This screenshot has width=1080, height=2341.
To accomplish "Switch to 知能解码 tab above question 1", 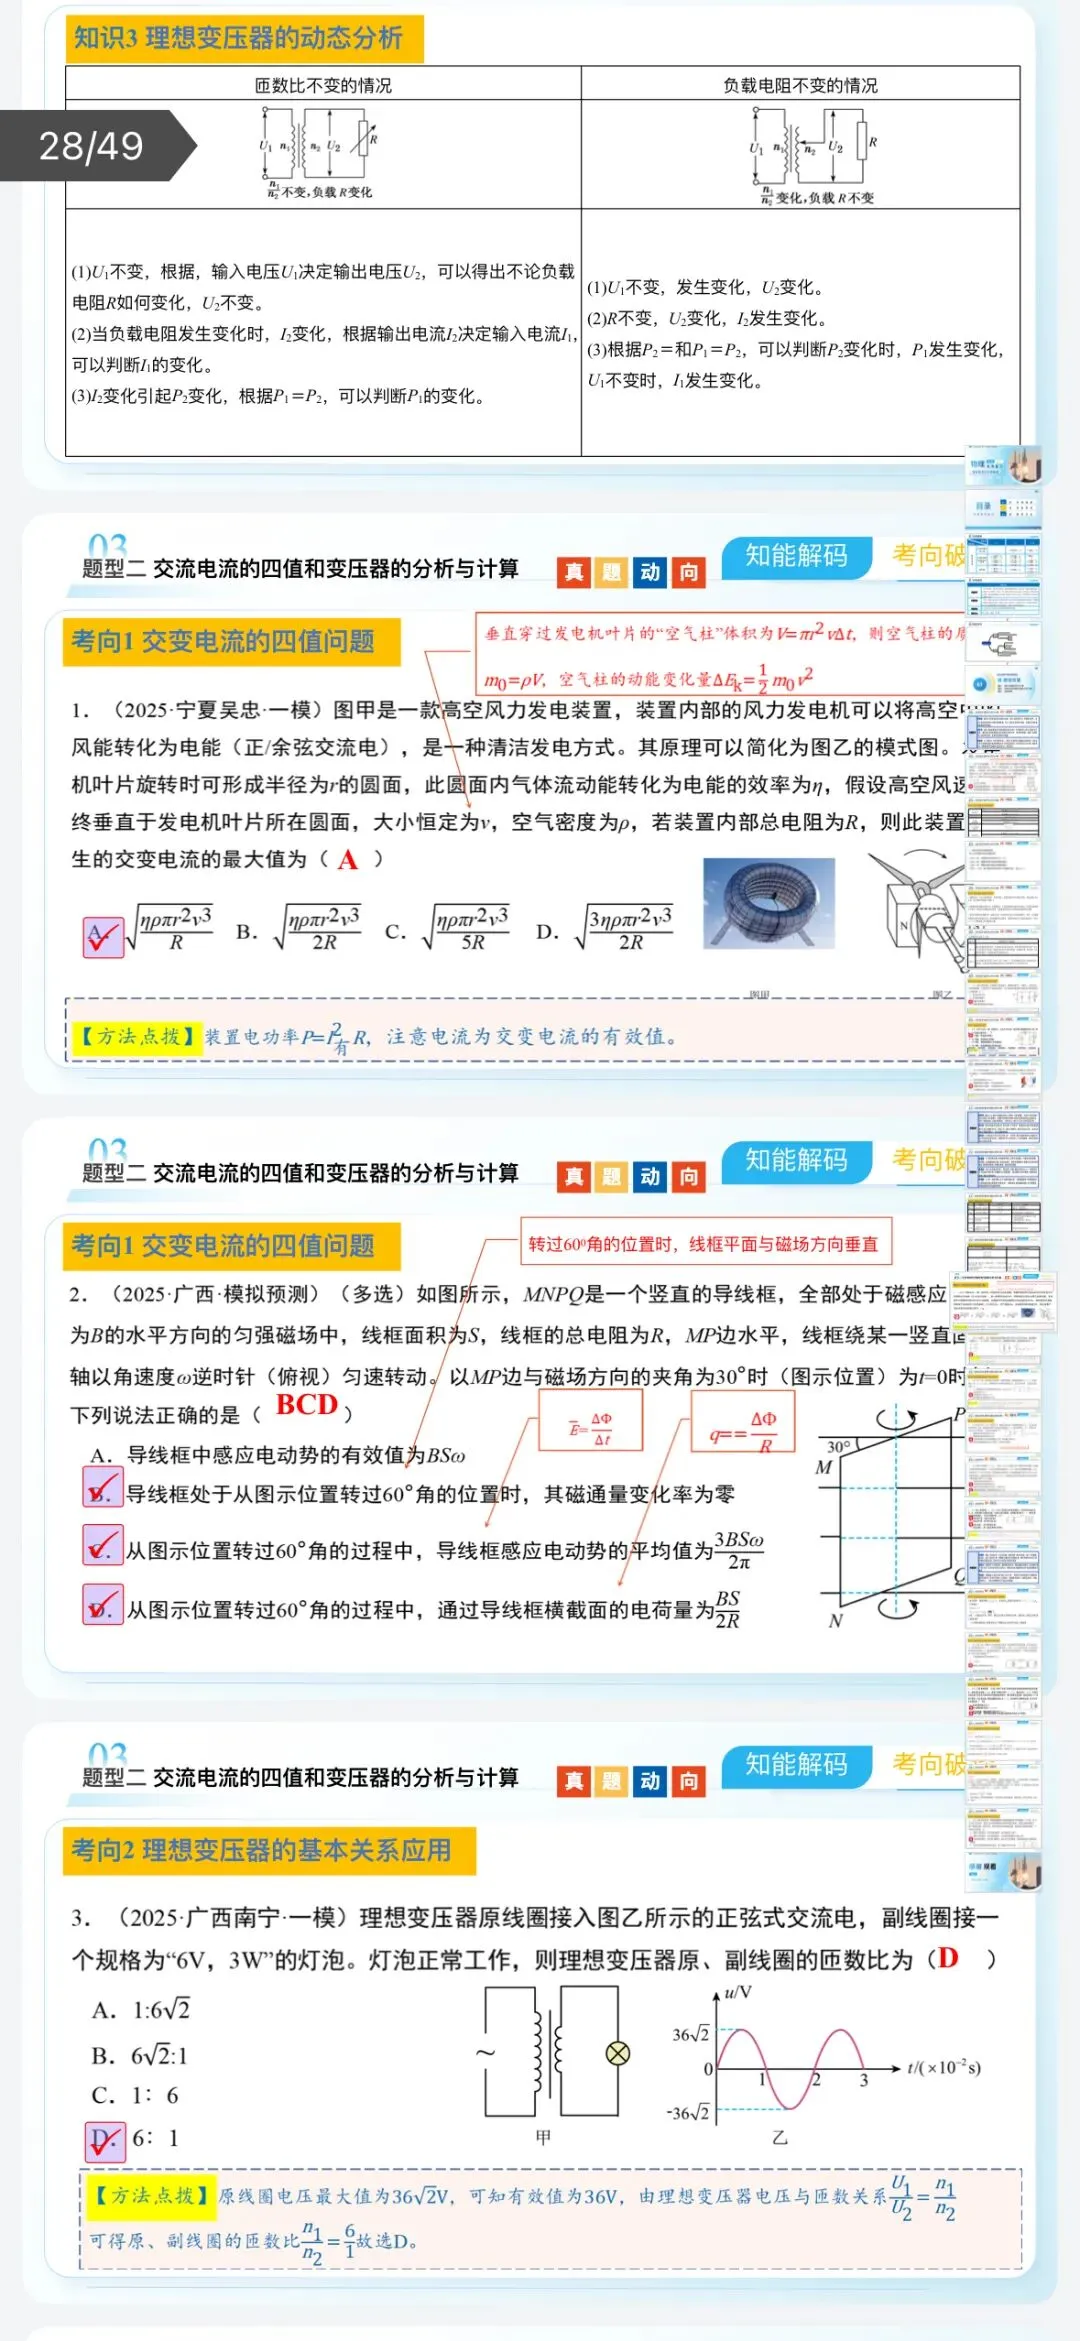I will tap(796, 556).
